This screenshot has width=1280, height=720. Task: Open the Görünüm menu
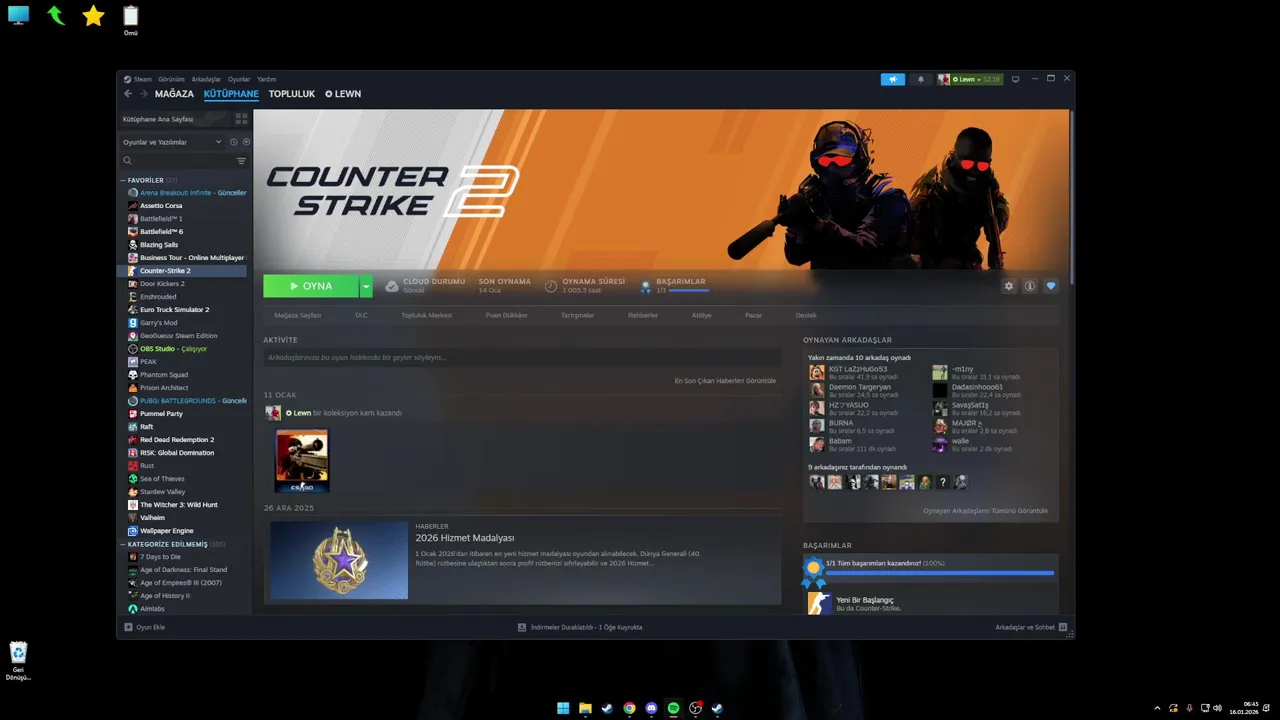coord(171,79)
